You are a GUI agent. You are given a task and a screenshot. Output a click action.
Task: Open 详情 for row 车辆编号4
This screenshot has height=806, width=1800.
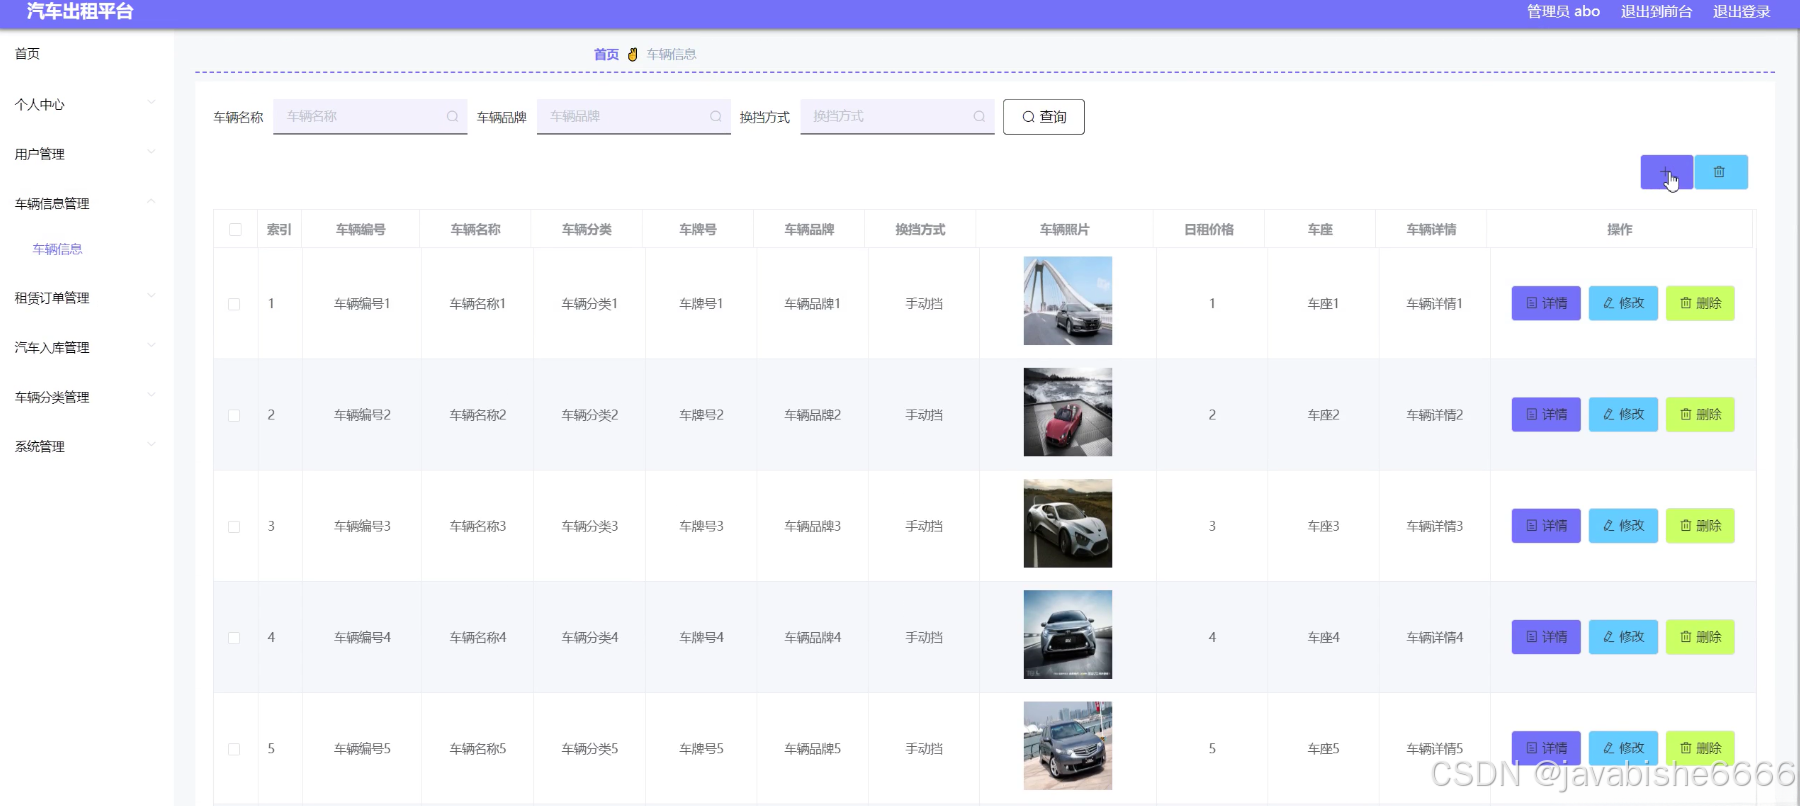pos(1546,636)
